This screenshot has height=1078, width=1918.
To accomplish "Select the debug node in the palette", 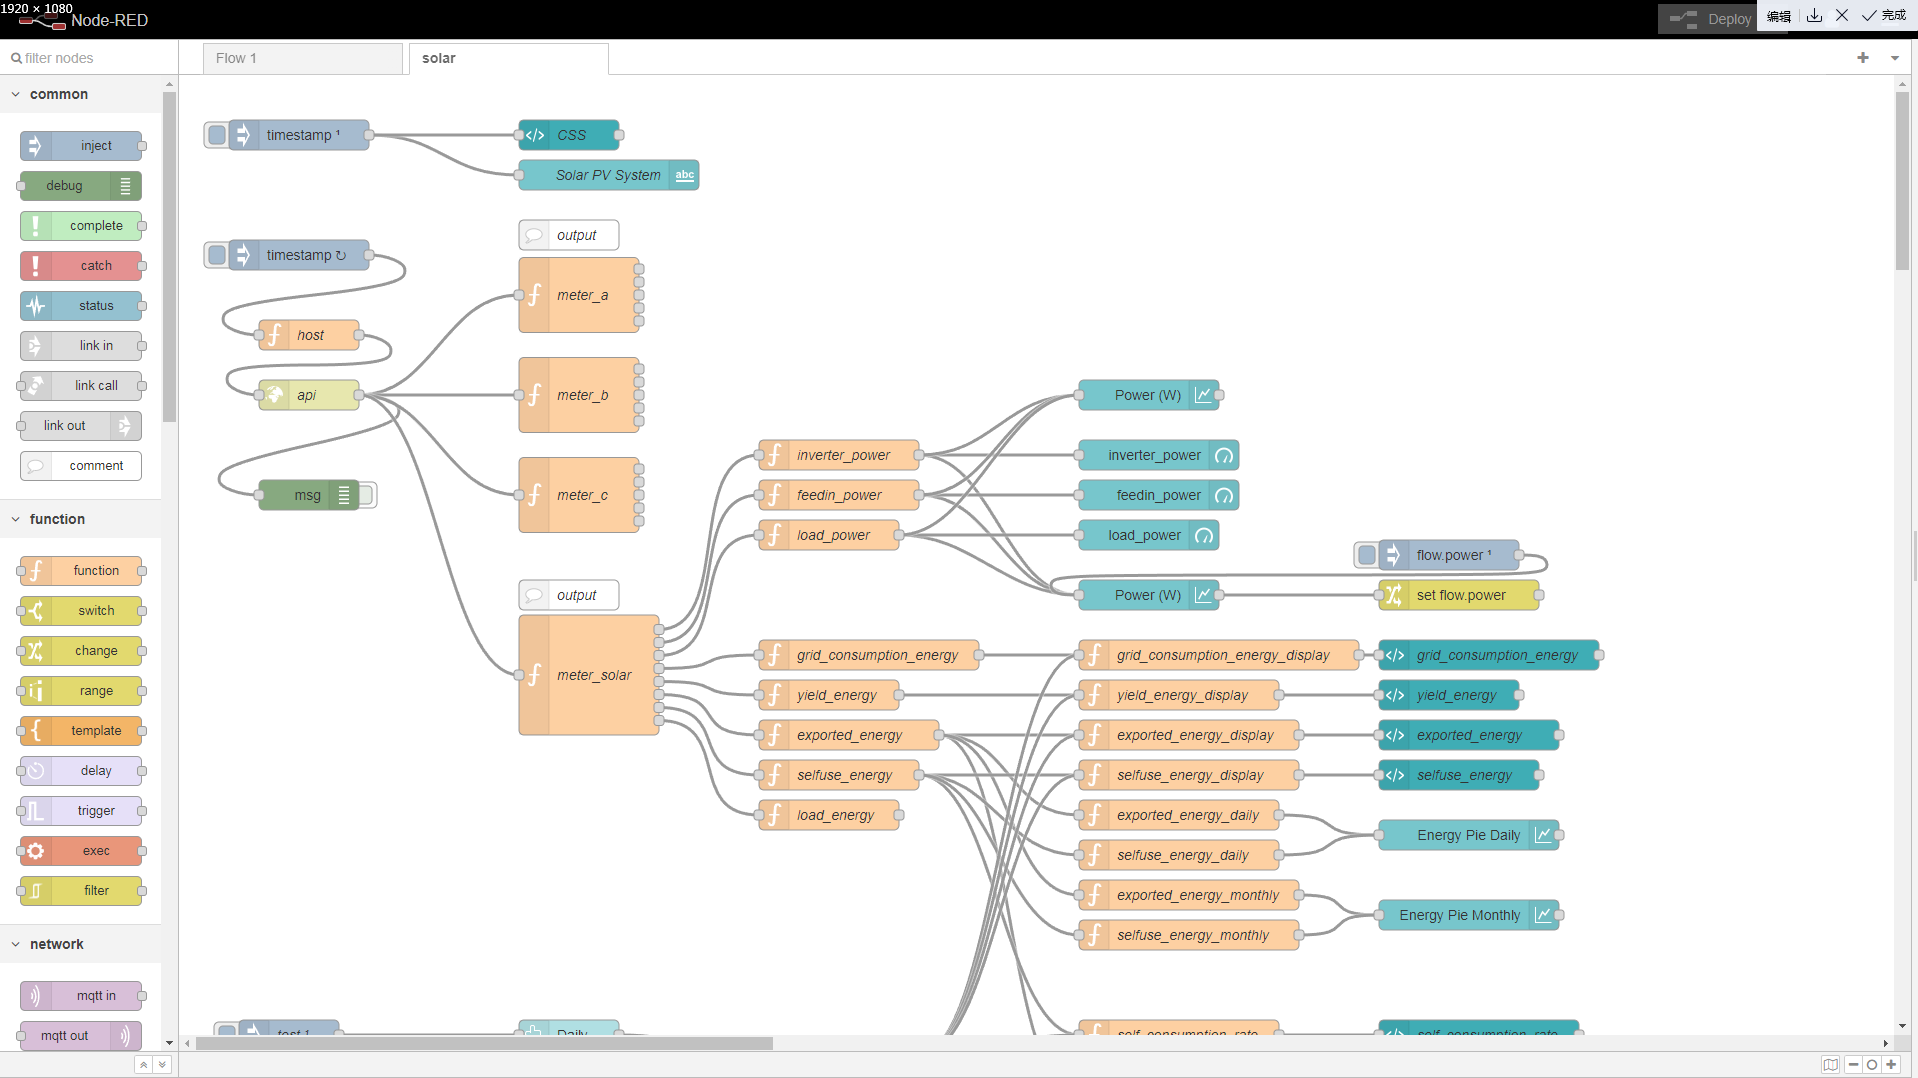I will click(x=81, y=186).
